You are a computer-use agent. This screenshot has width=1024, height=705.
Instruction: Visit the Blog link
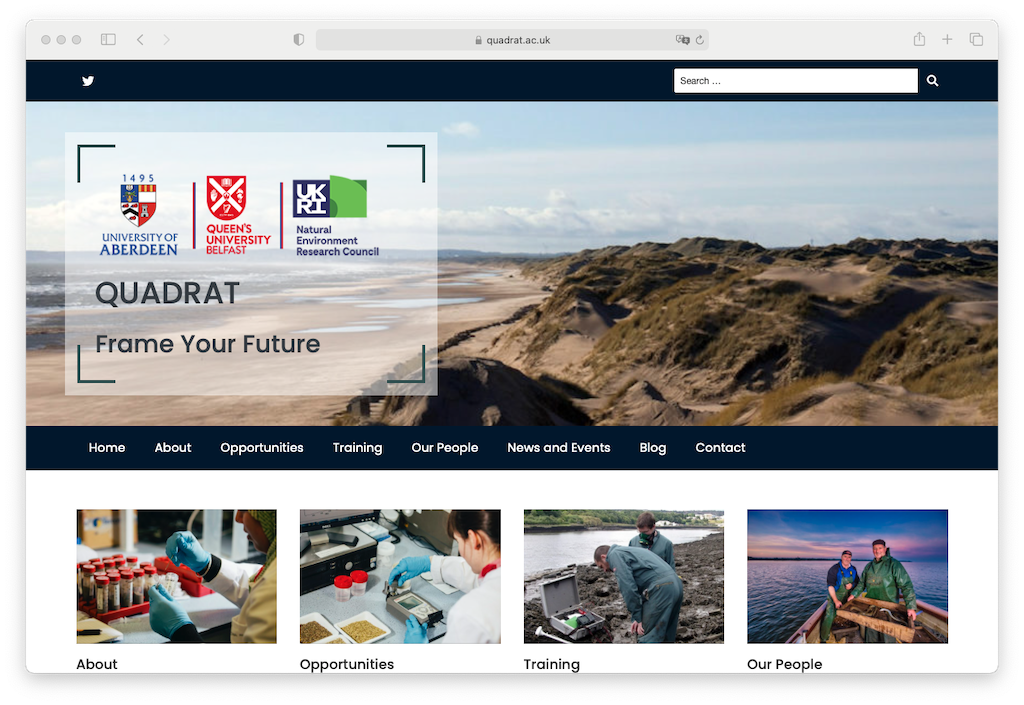tap(652, 448)
